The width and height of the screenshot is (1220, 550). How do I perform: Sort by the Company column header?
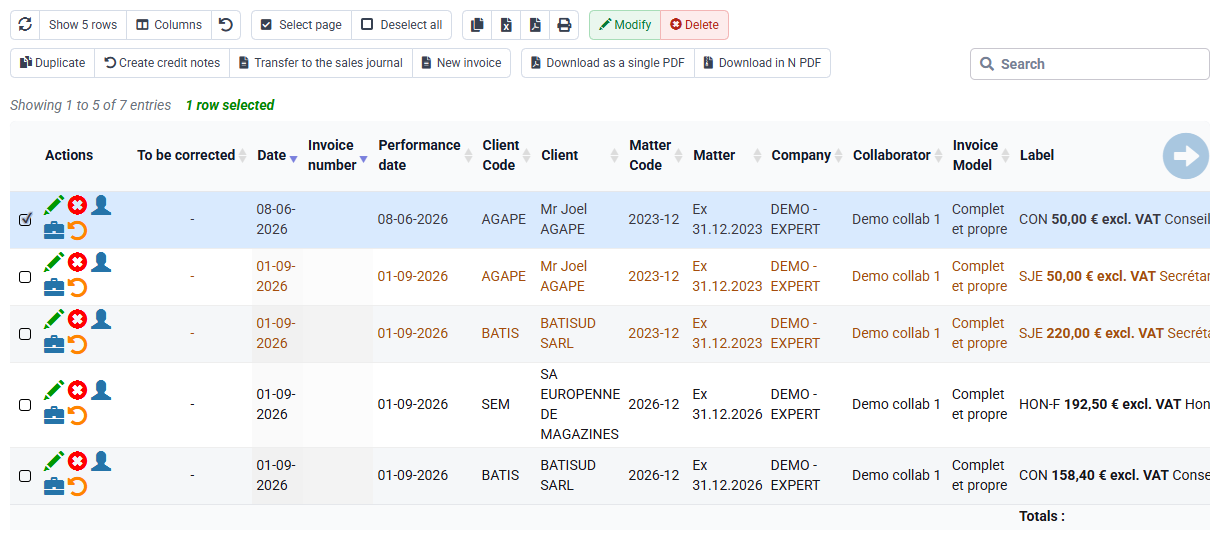tap(807, 155)
